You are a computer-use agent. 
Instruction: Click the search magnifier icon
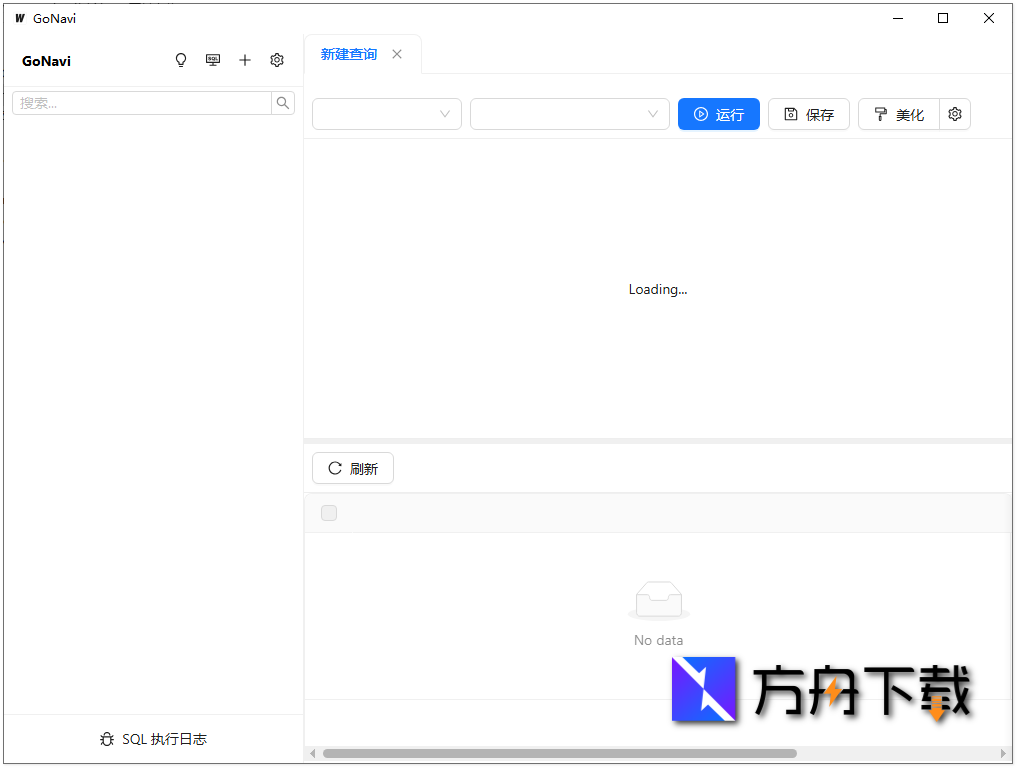pos(283,102)
